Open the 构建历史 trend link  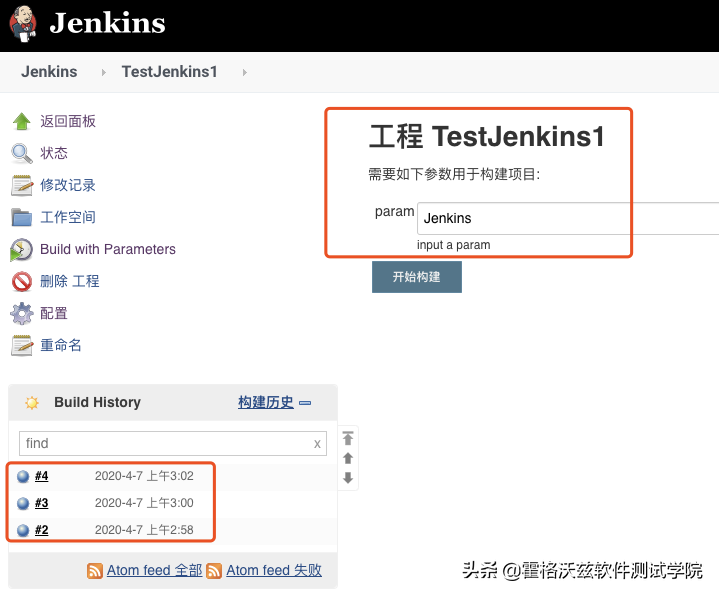265,402
